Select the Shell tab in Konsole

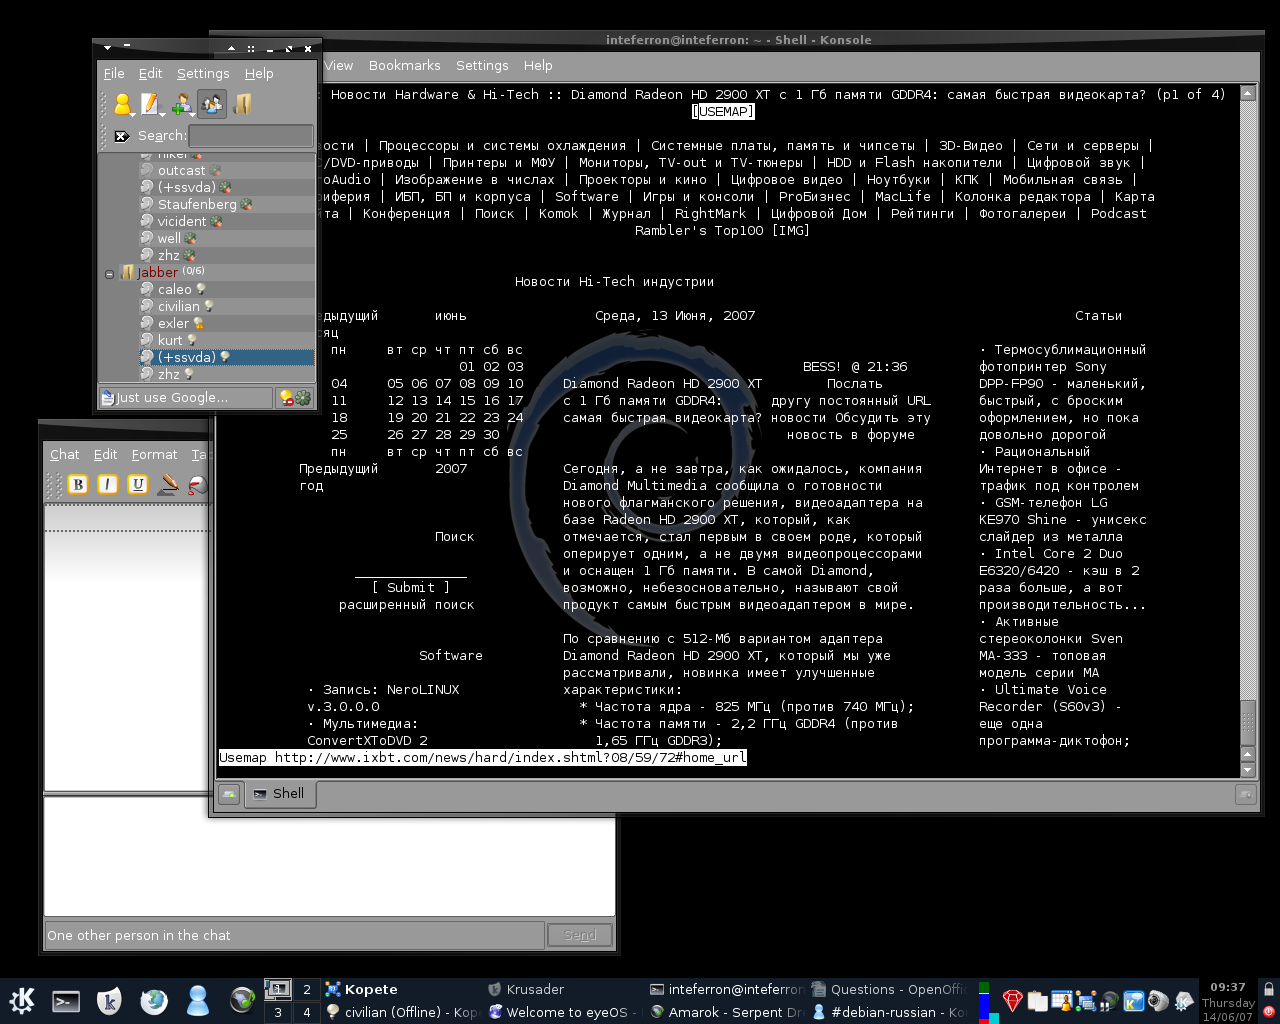[x=279, y=794]
